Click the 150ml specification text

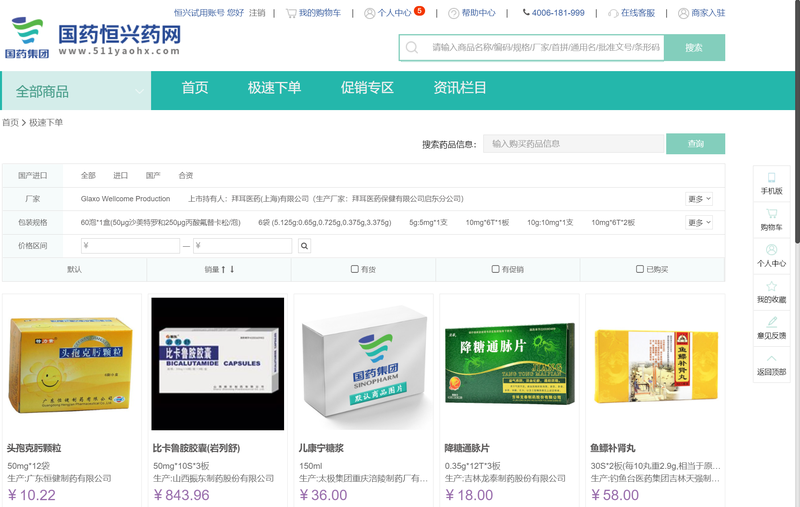click(x=311, y=466)
